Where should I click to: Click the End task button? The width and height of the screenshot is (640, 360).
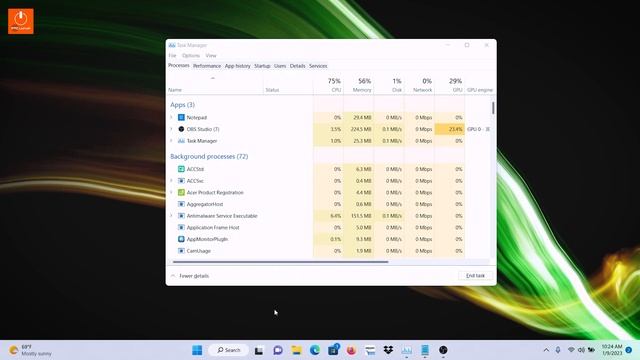click(x=476, y=276)
